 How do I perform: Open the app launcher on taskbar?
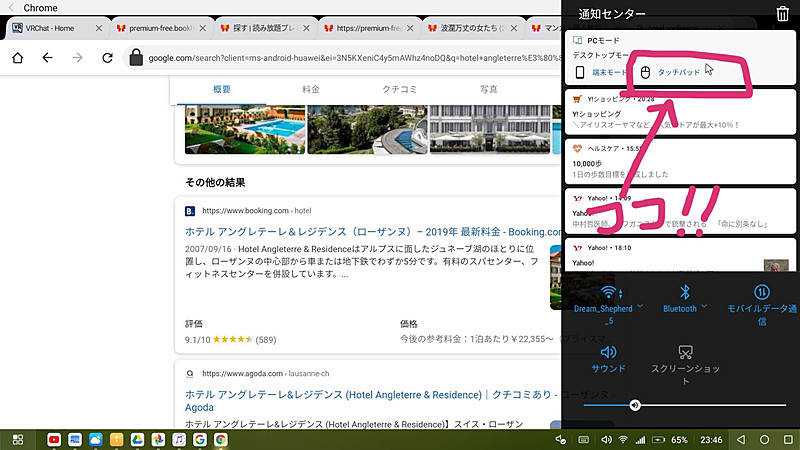click(x=18, y=440)
